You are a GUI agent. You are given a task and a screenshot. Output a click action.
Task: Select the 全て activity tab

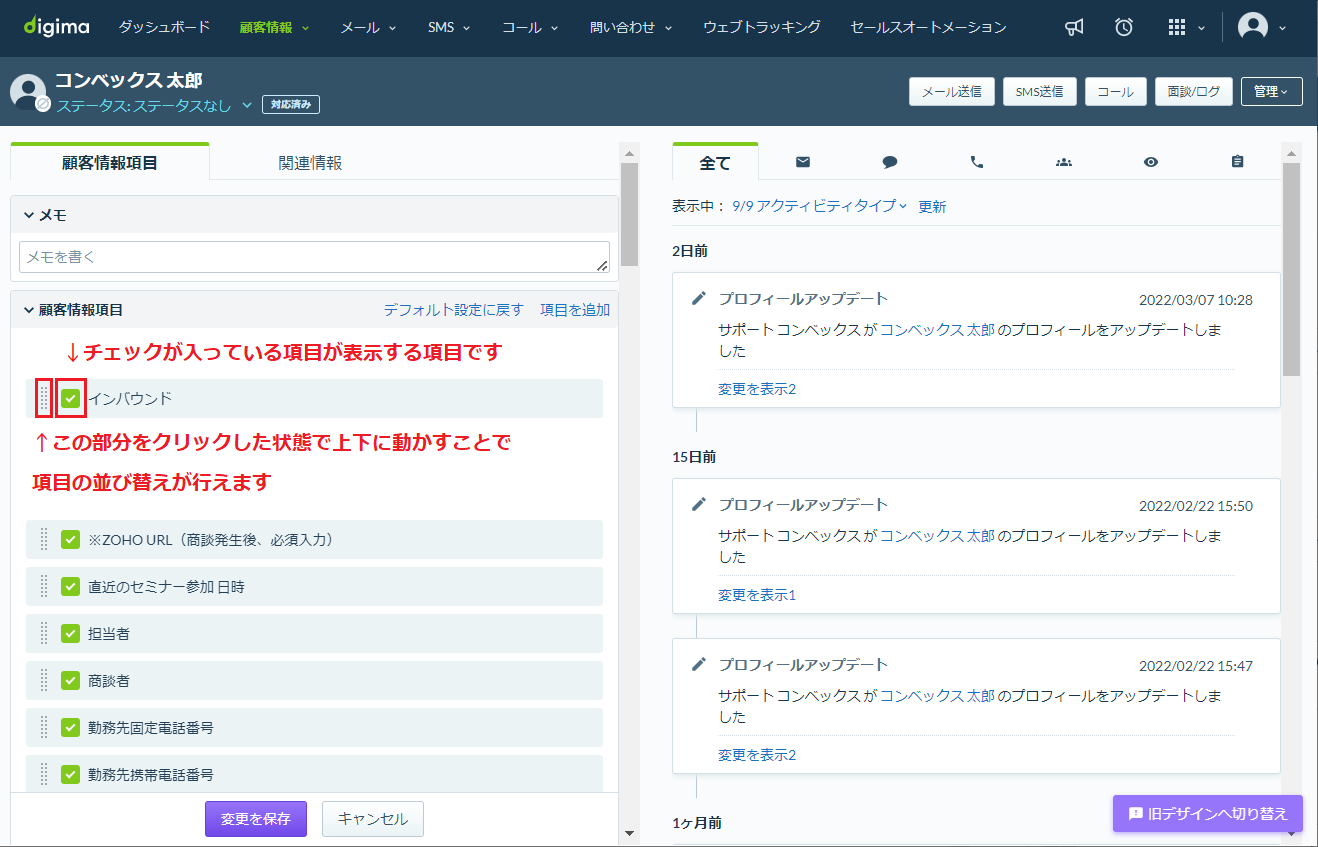[715, 163]
